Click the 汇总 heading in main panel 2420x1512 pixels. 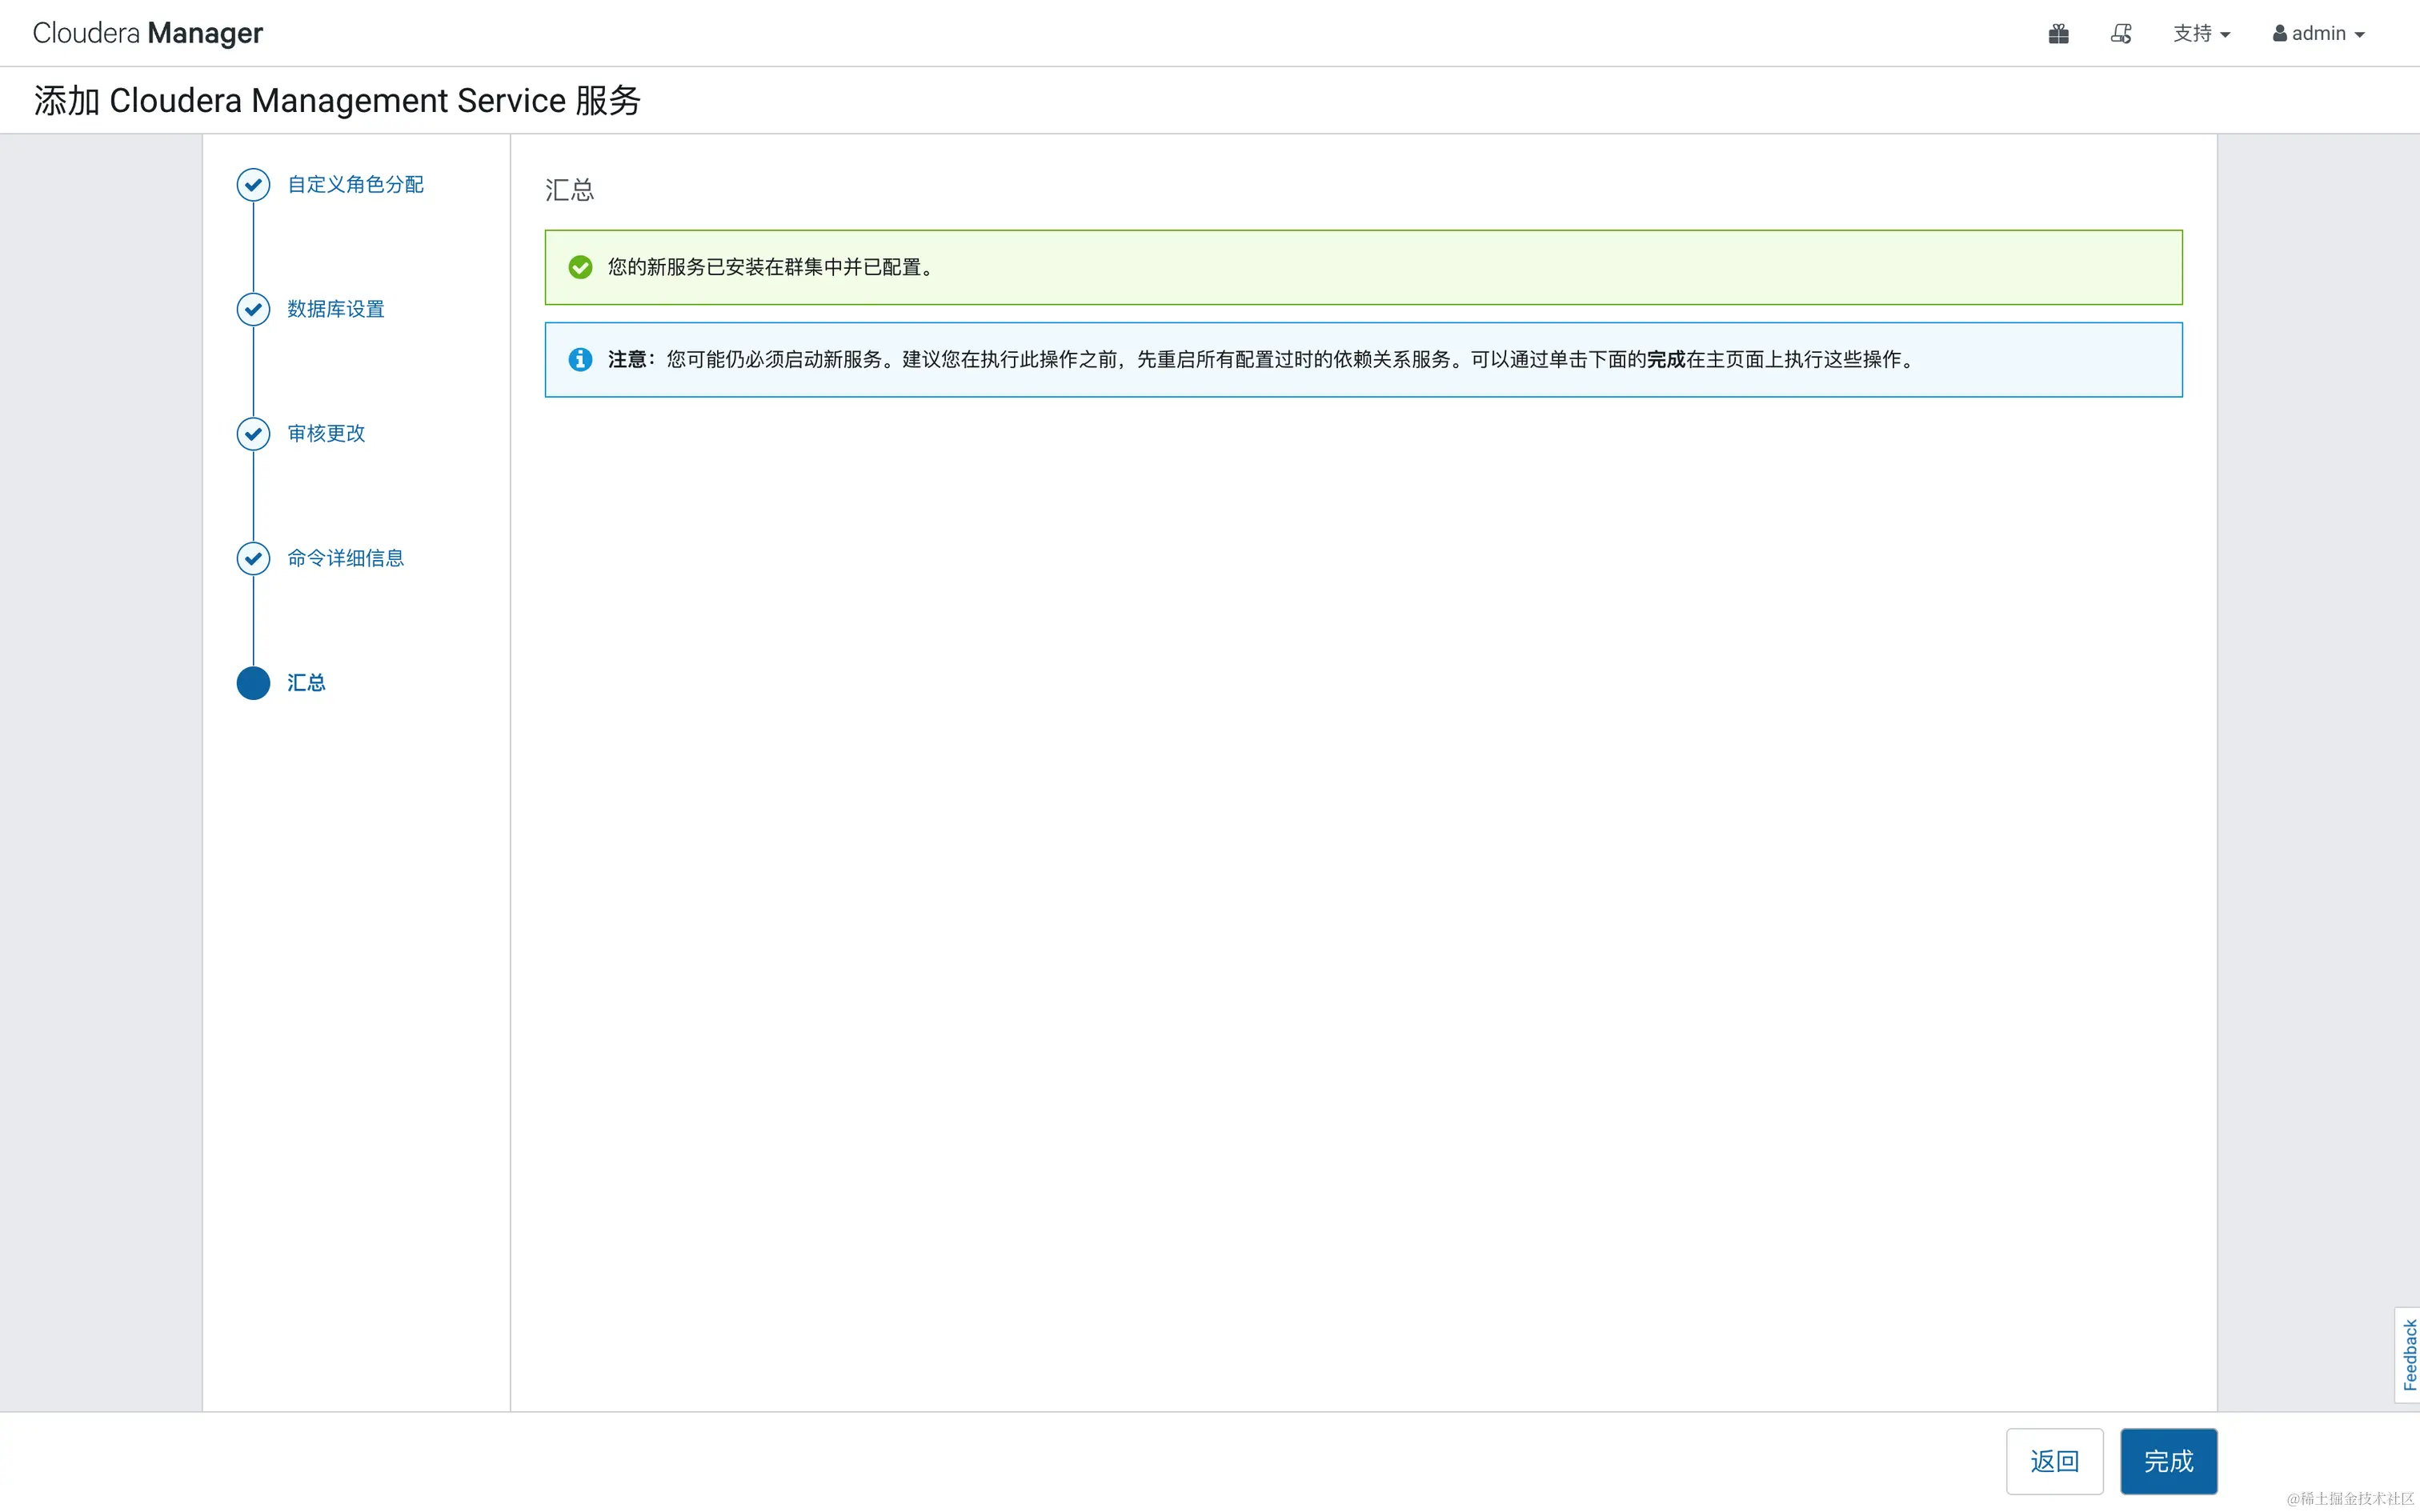point(569,190)
